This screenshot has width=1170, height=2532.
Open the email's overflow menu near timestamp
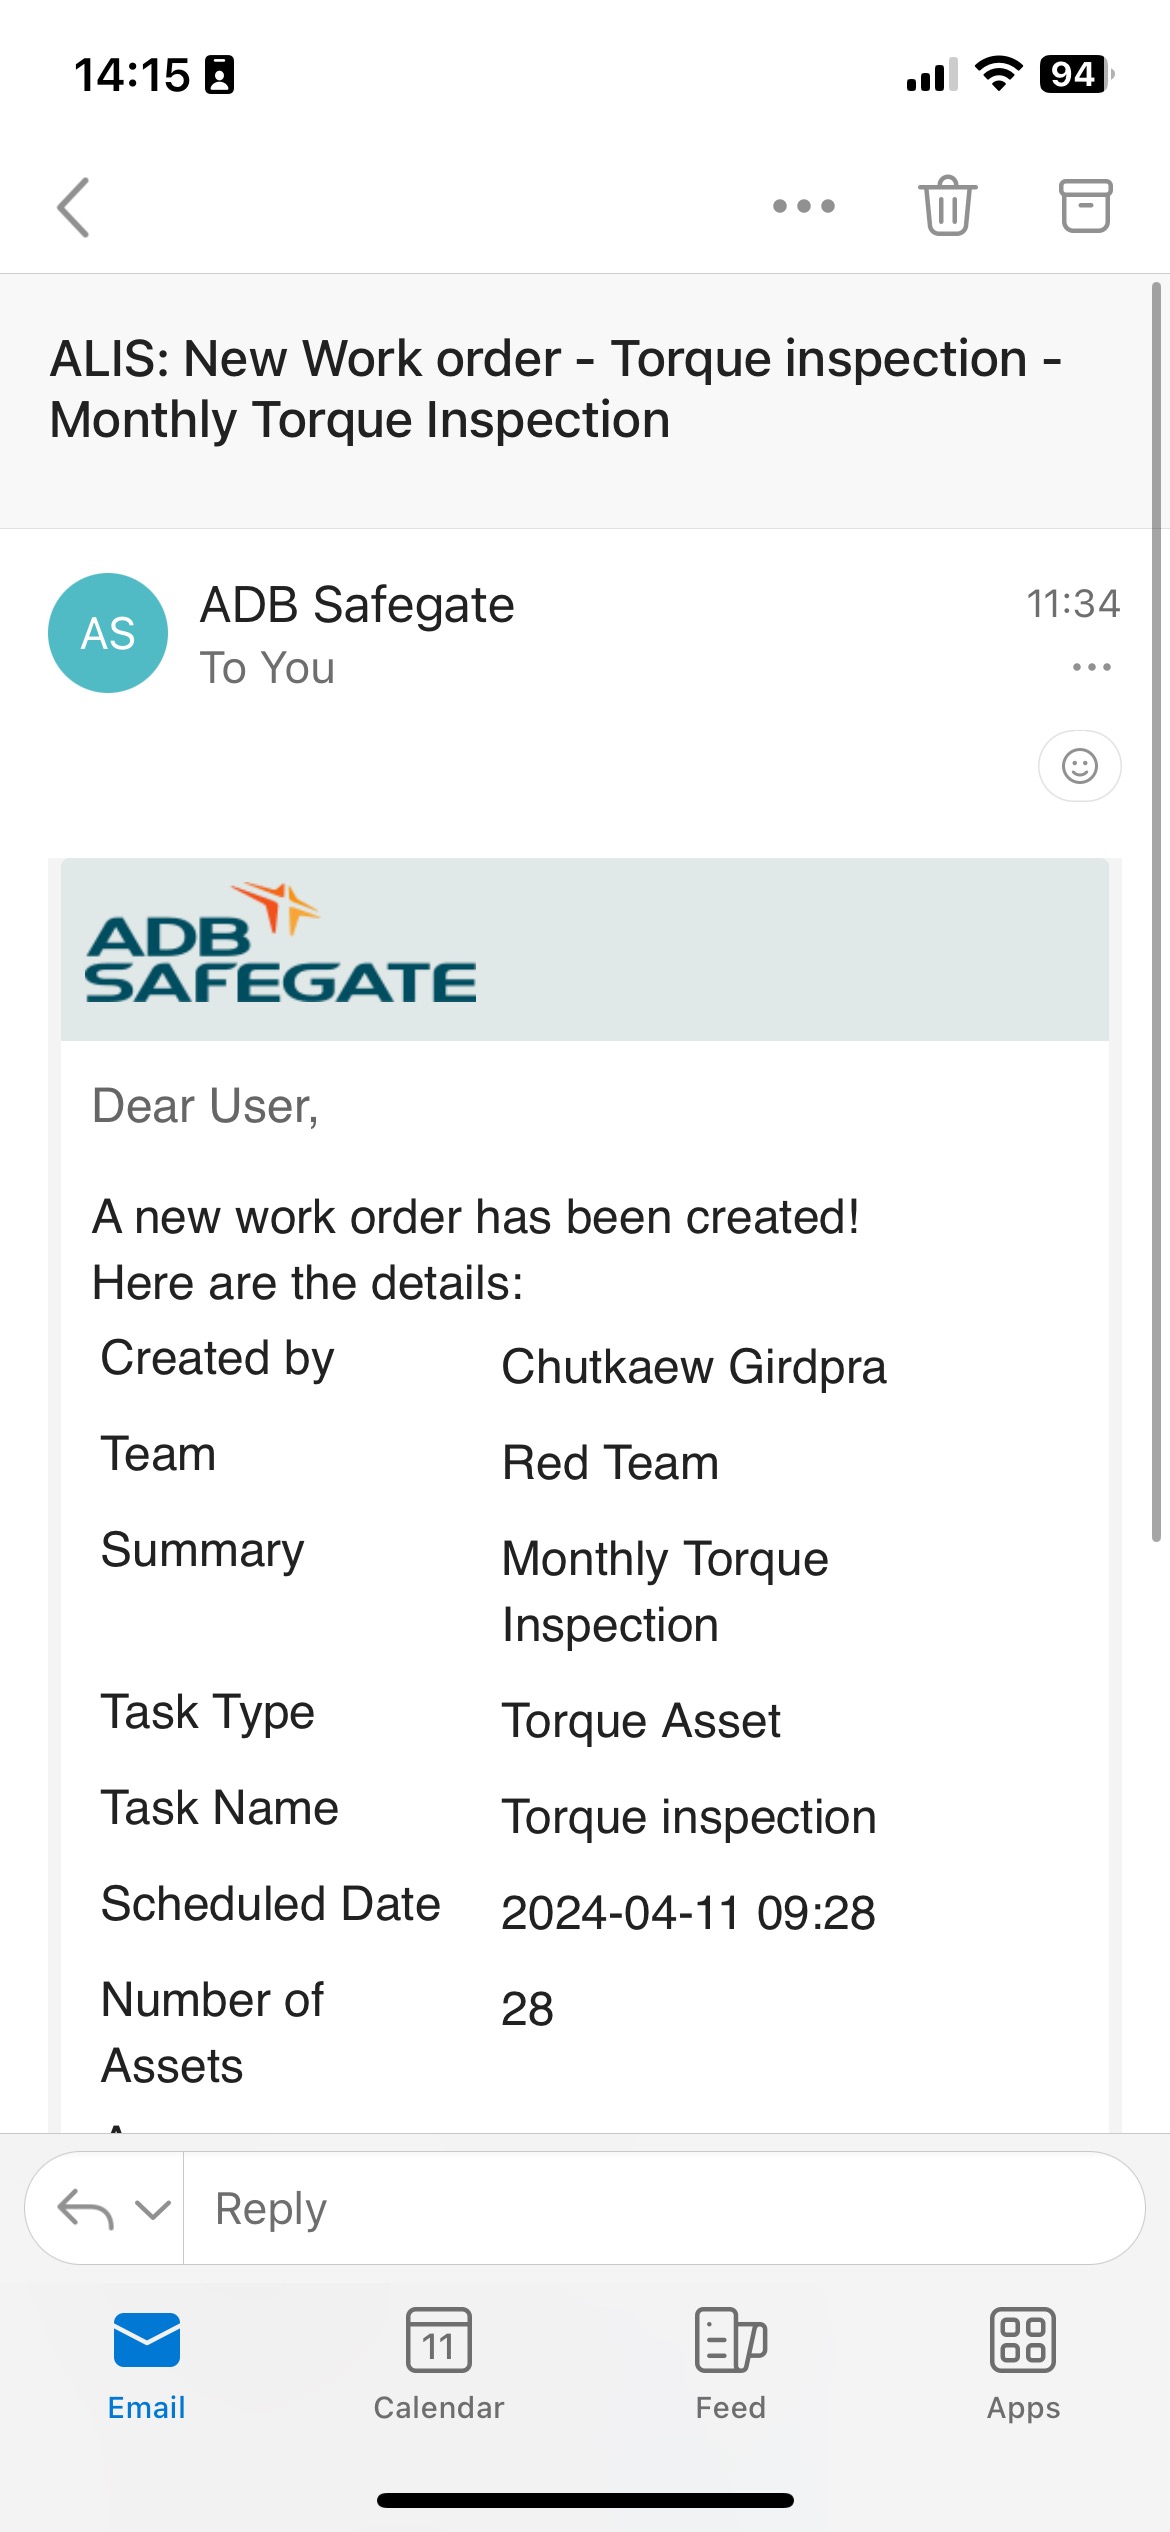1089,666
